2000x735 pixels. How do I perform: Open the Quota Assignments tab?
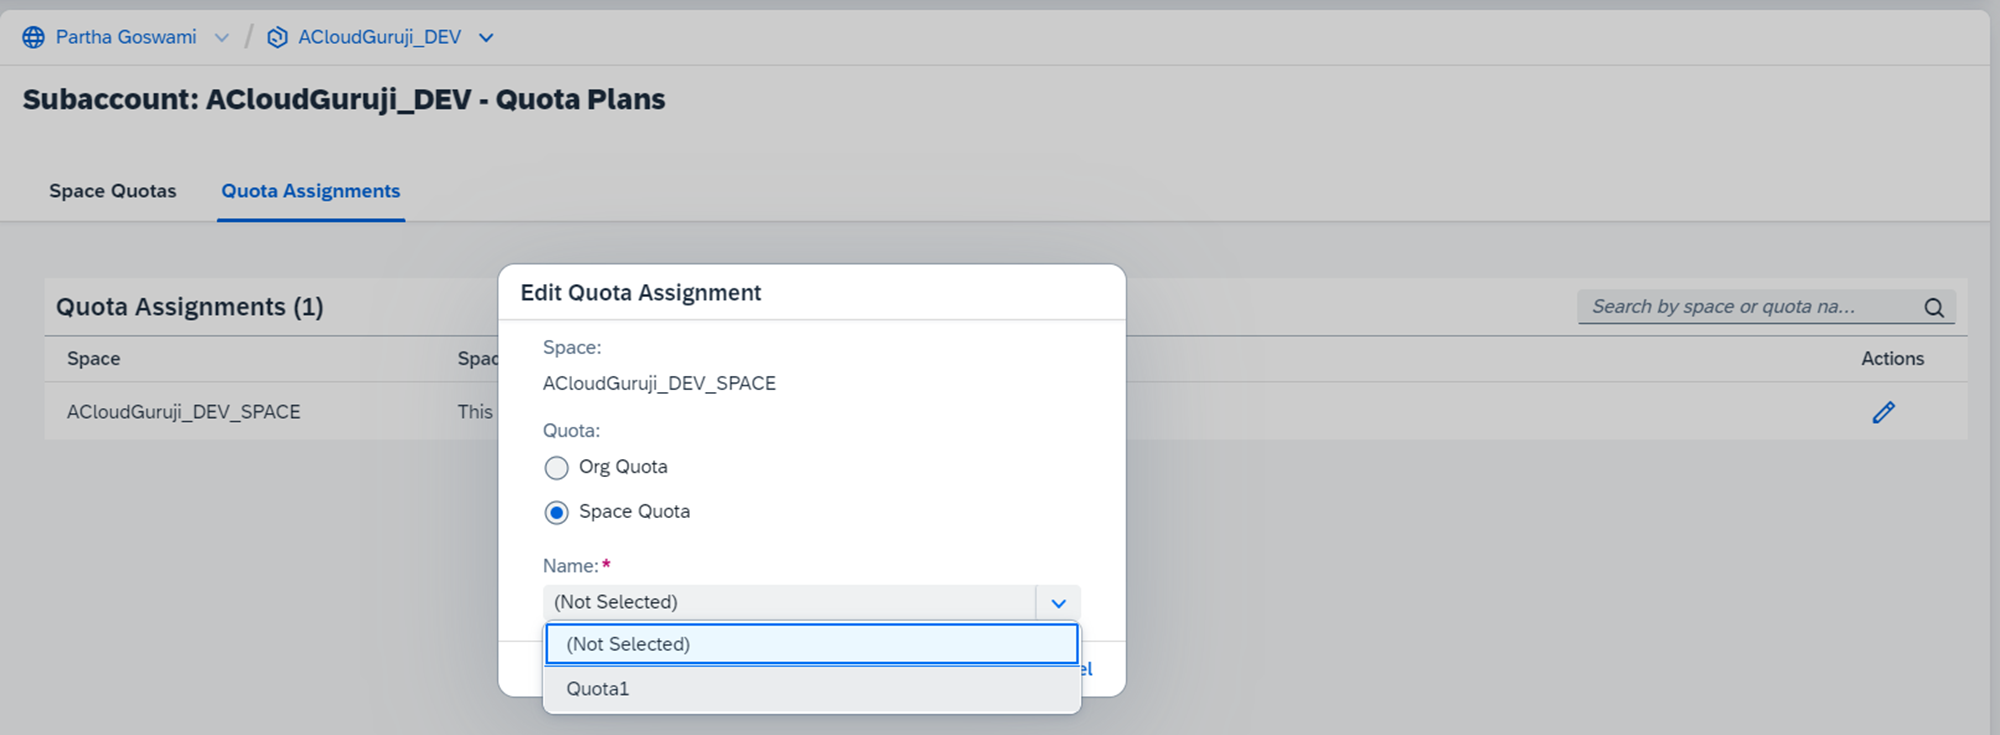(310, 191)
